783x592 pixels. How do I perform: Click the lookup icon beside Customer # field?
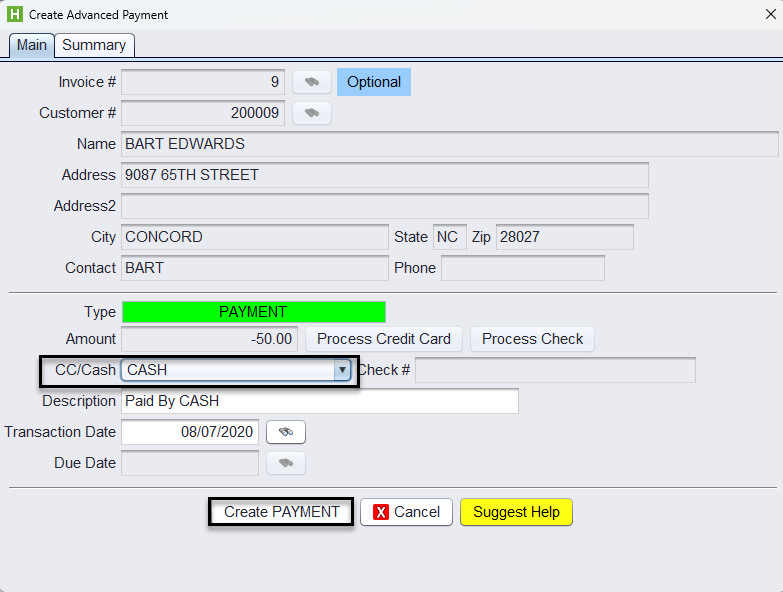coord(311,113)
